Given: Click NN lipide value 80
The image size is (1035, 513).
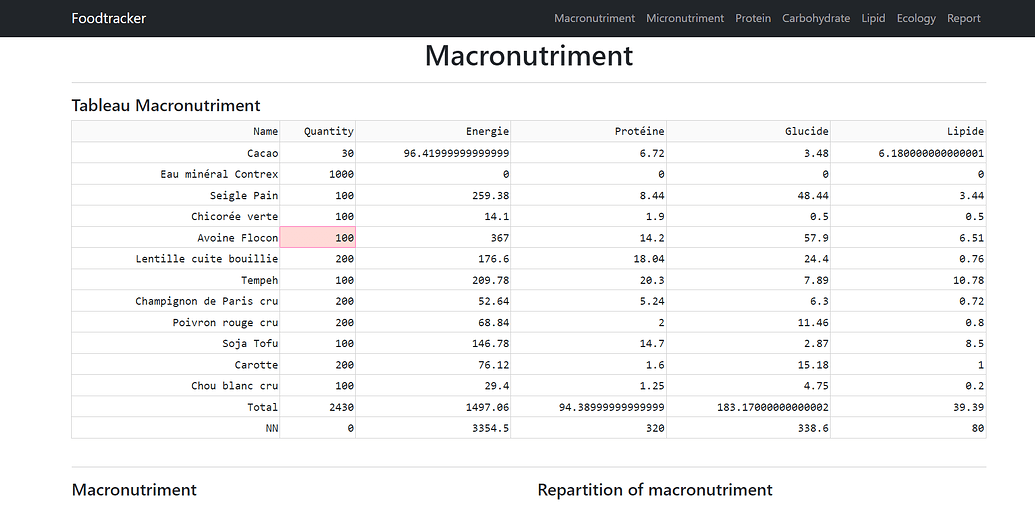Looking at the screenshot, I should (x=908, y=428).
